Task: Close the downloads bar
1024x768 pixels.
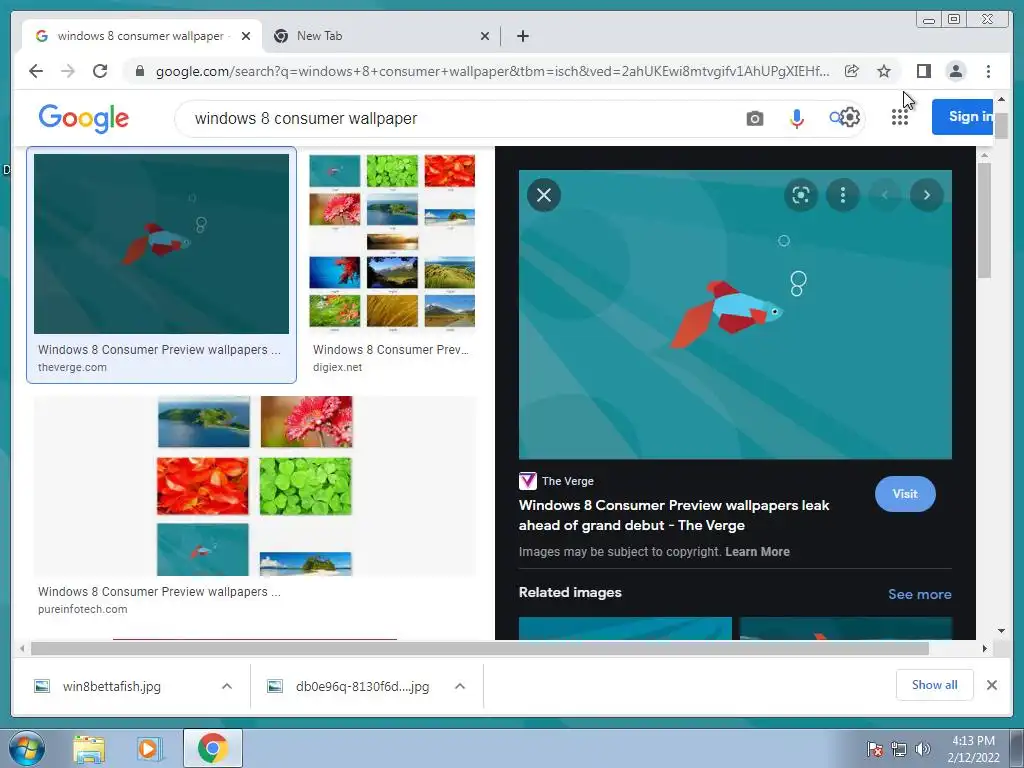Action: [991, 685]
